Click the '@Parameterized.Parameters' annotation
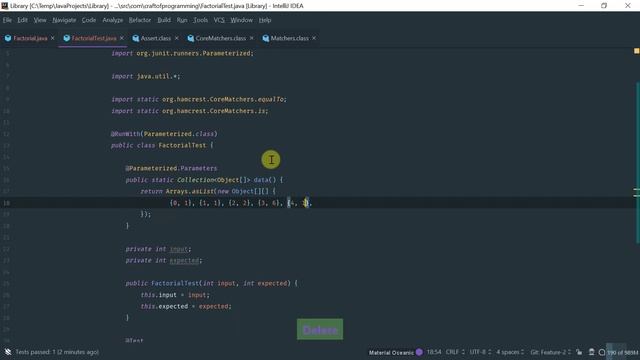 point(171,168)
